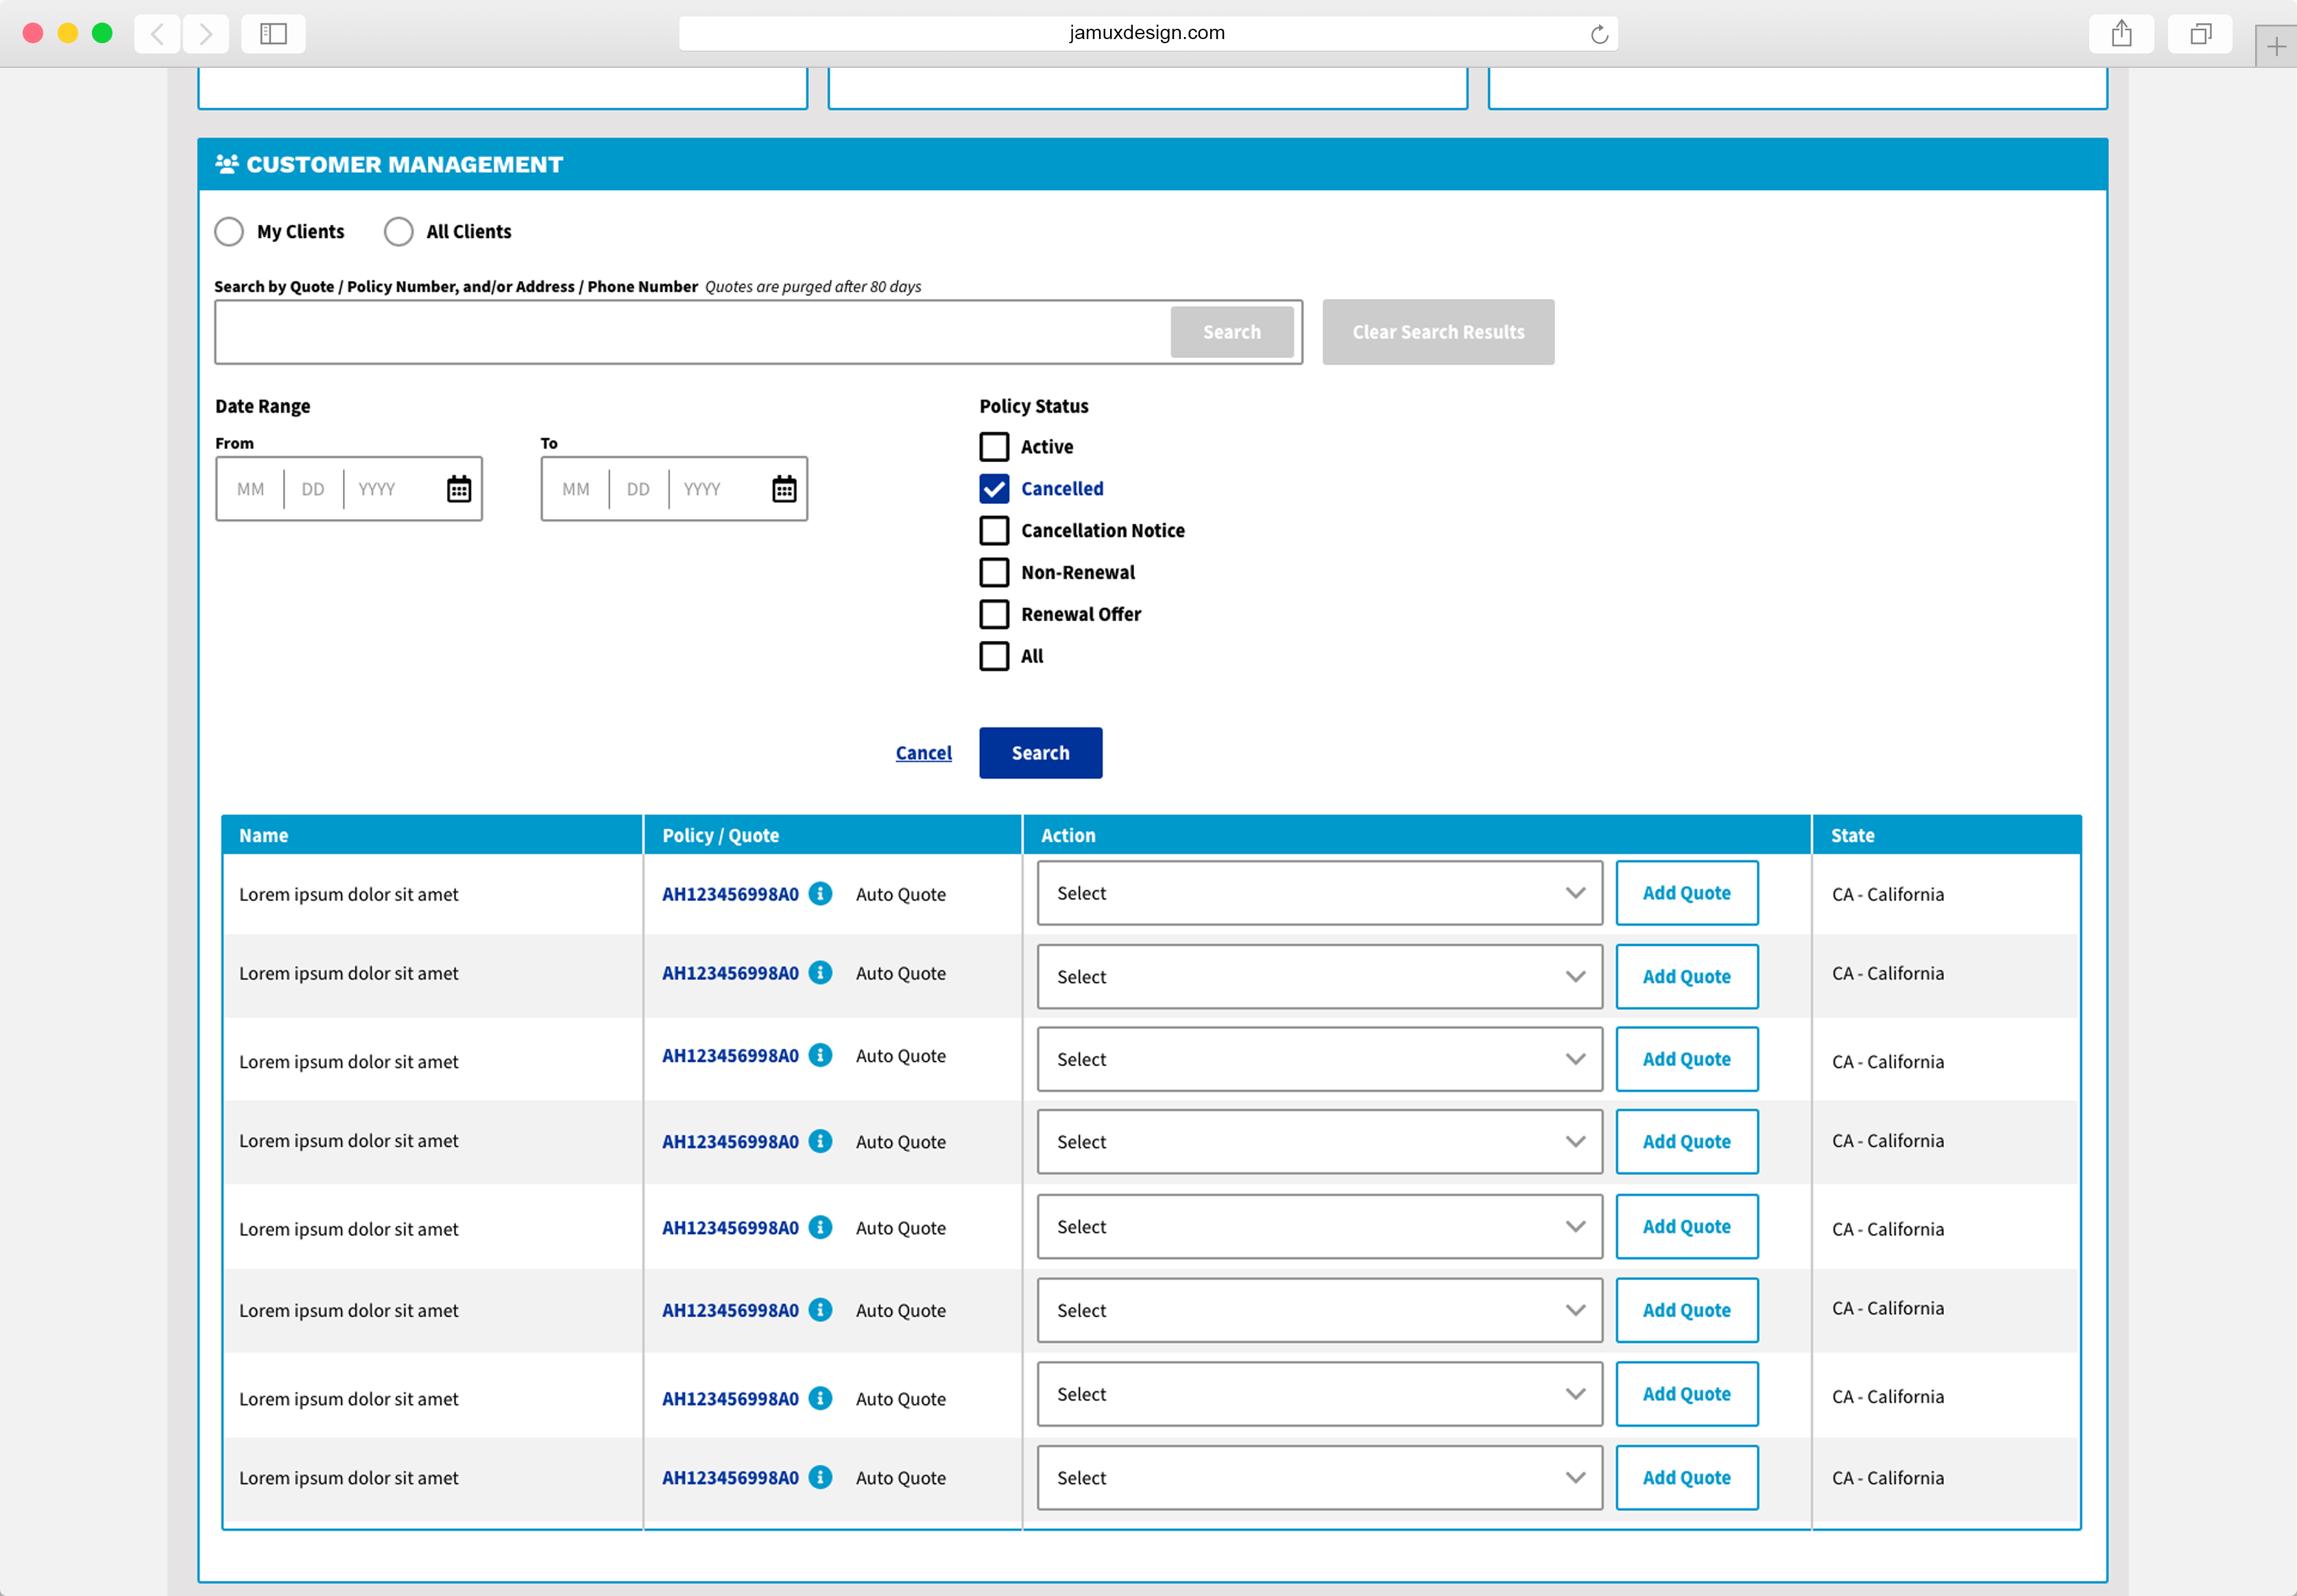The image size is (2297, 1596).
Task: Open the Select action dropdown in third row
Action: click(x=1319, y=1059)
